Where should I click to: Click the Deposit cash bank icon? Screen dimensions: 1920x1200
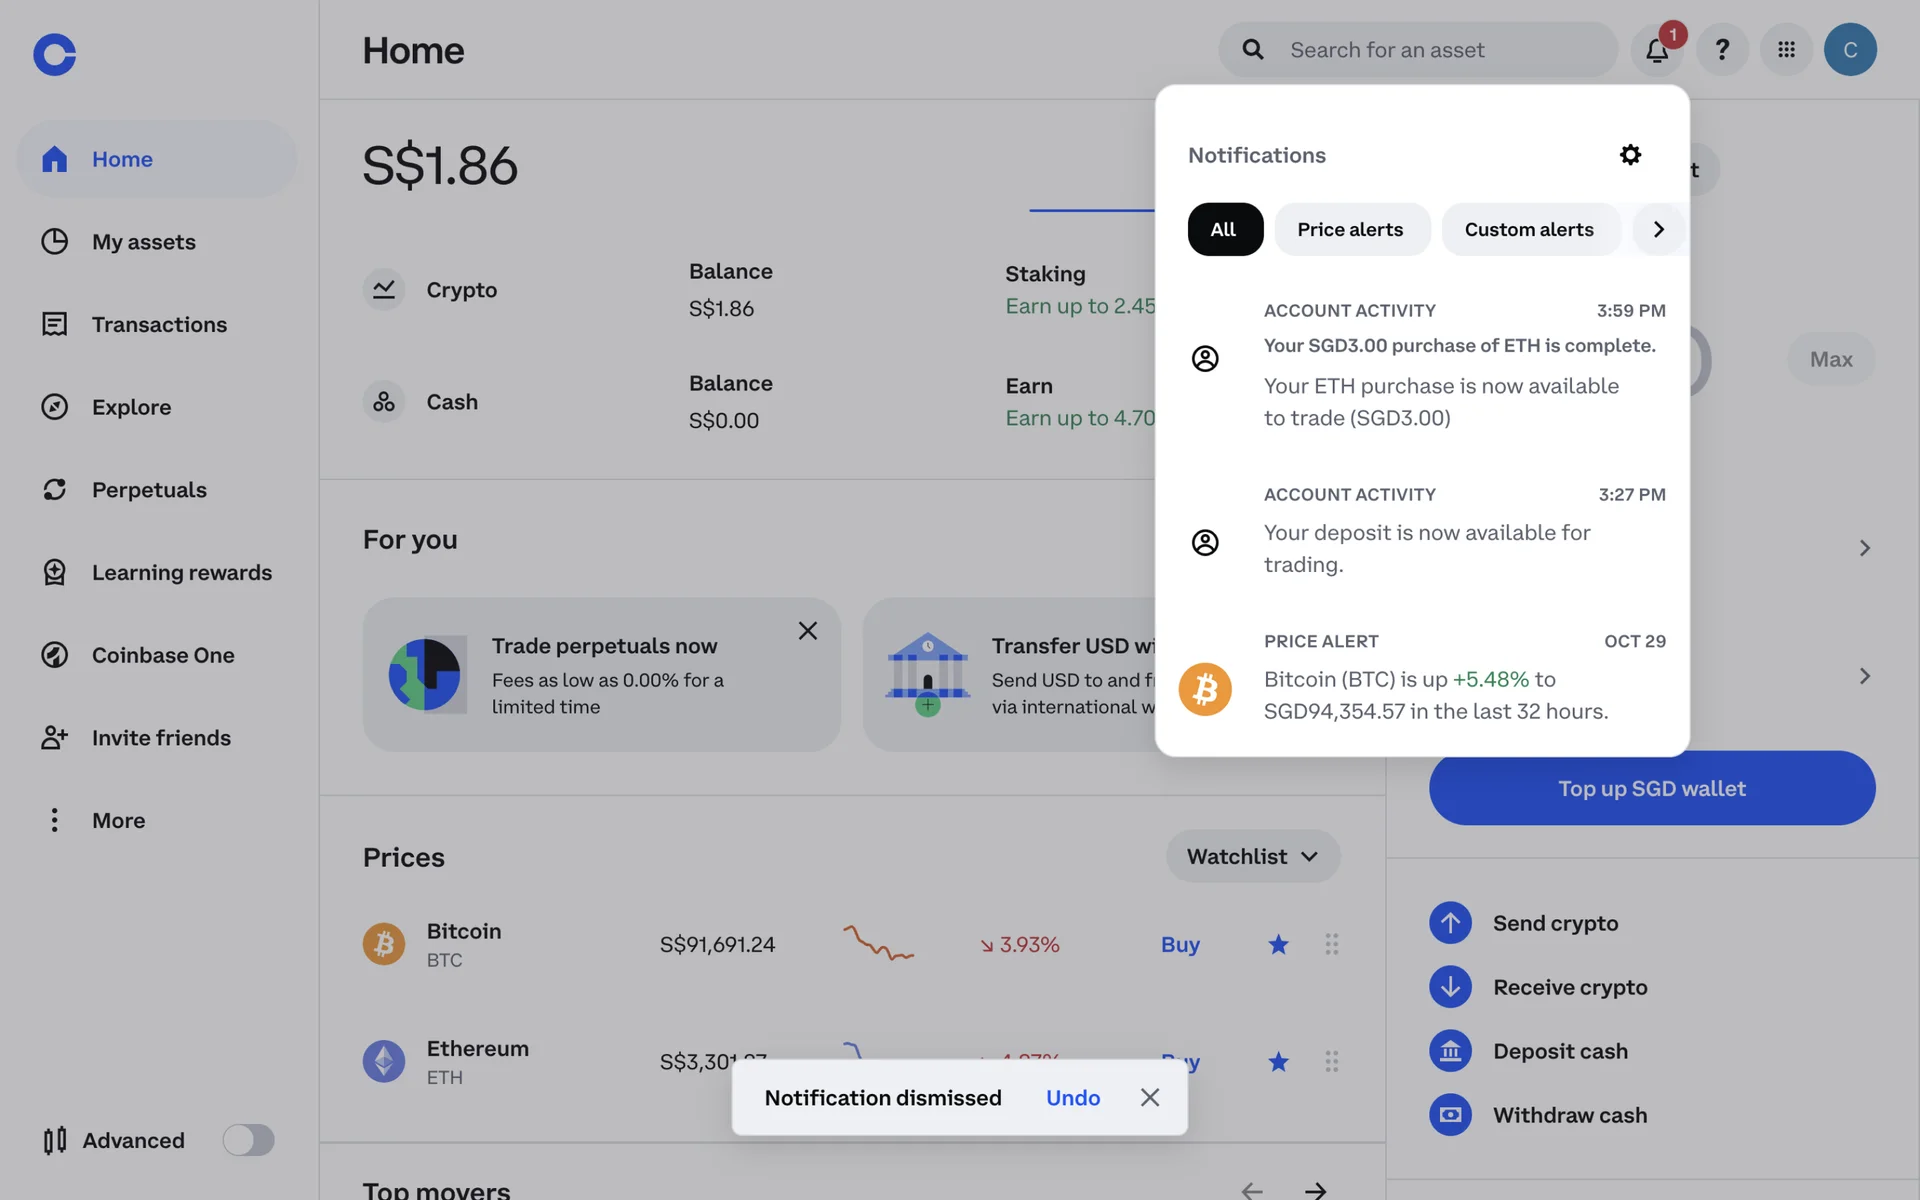point(1450,1051)
